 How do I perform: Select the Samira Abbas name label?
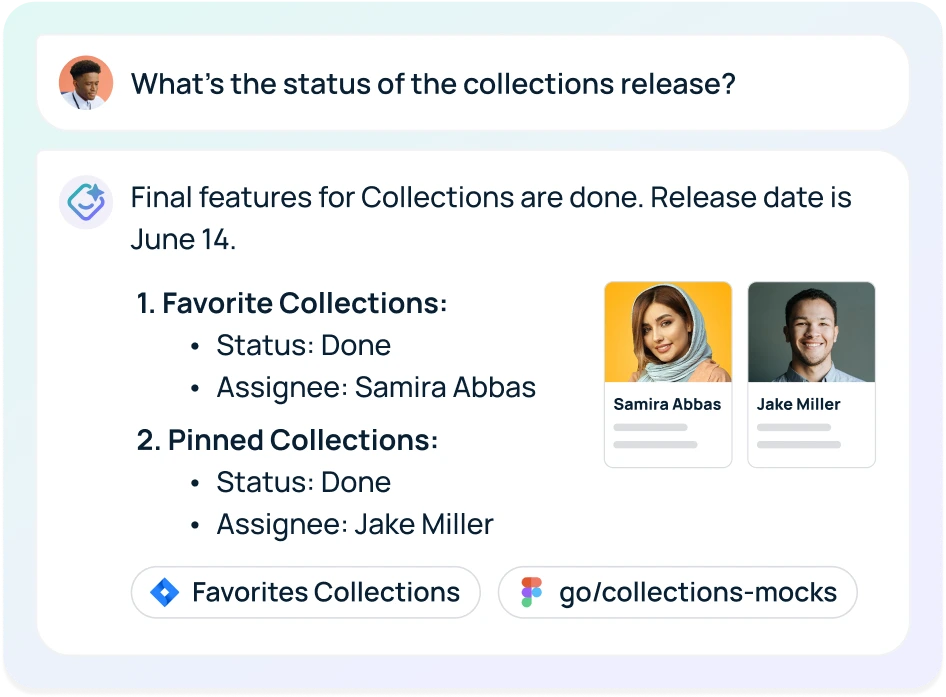coord(667,404)
